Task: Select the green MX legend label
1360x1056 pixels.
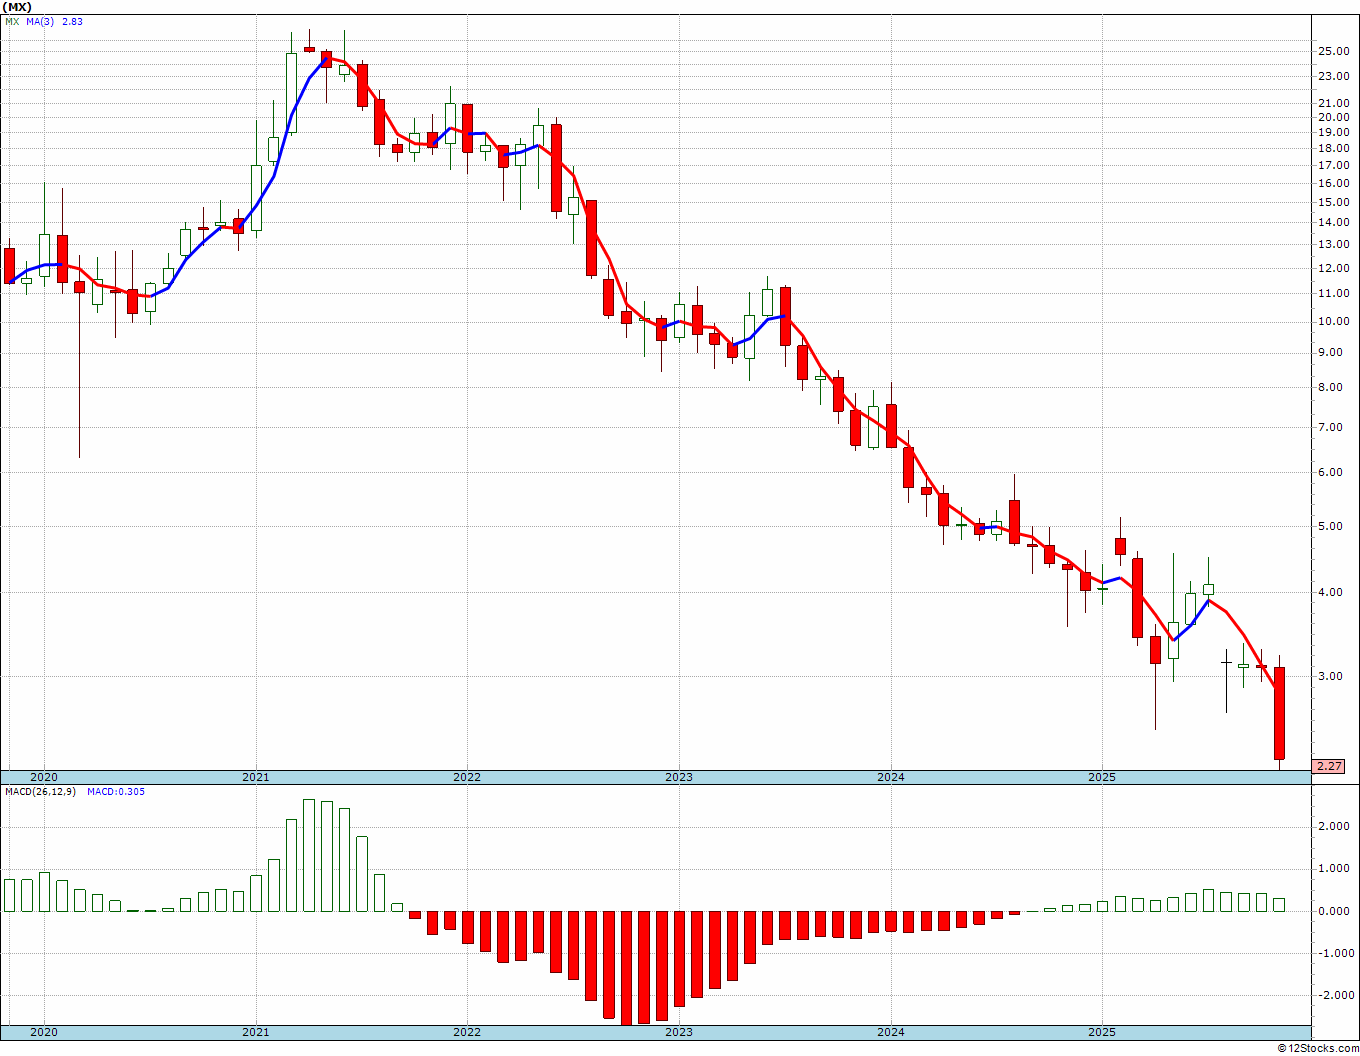Action: 12,21
